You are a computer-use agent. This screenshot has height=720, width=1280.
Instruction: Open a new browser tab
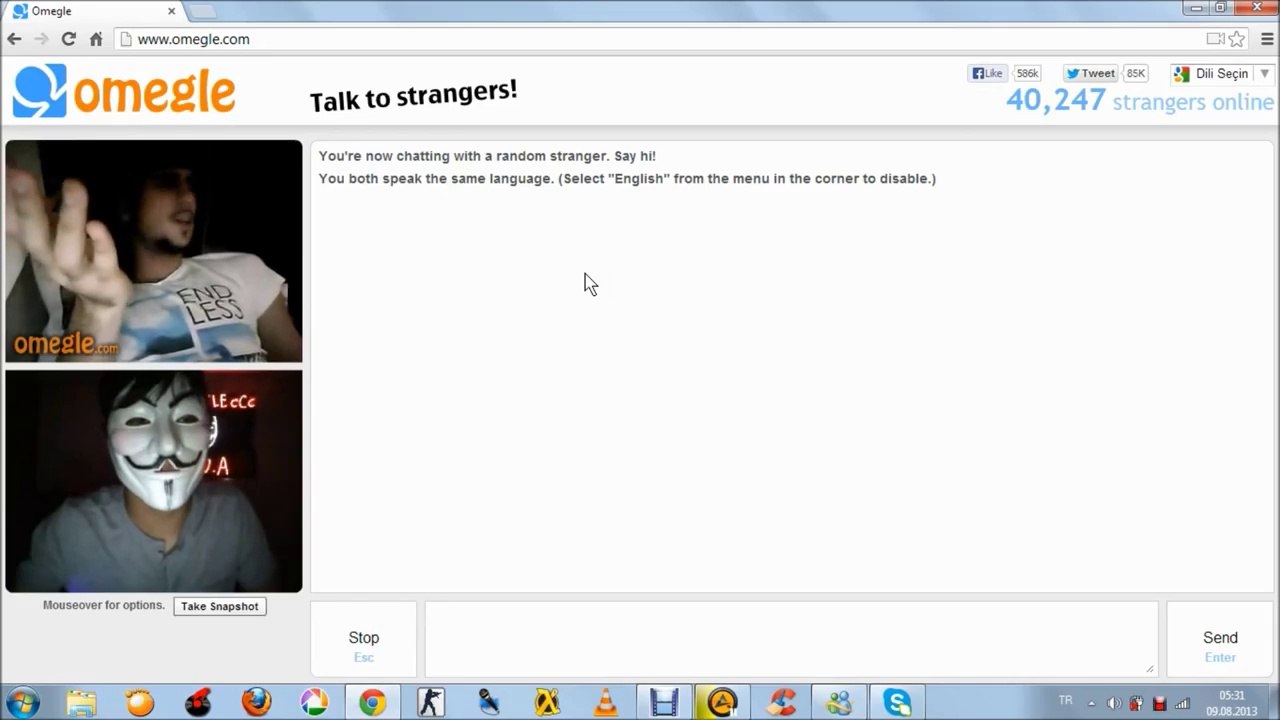coord(202,11)
